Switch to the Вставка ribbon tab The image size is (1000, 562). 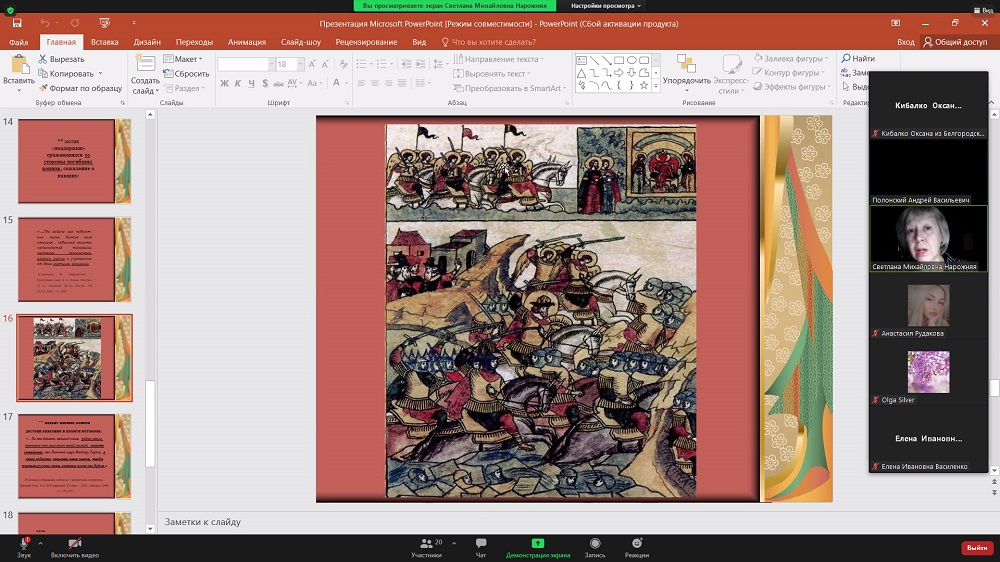[104, 42]
